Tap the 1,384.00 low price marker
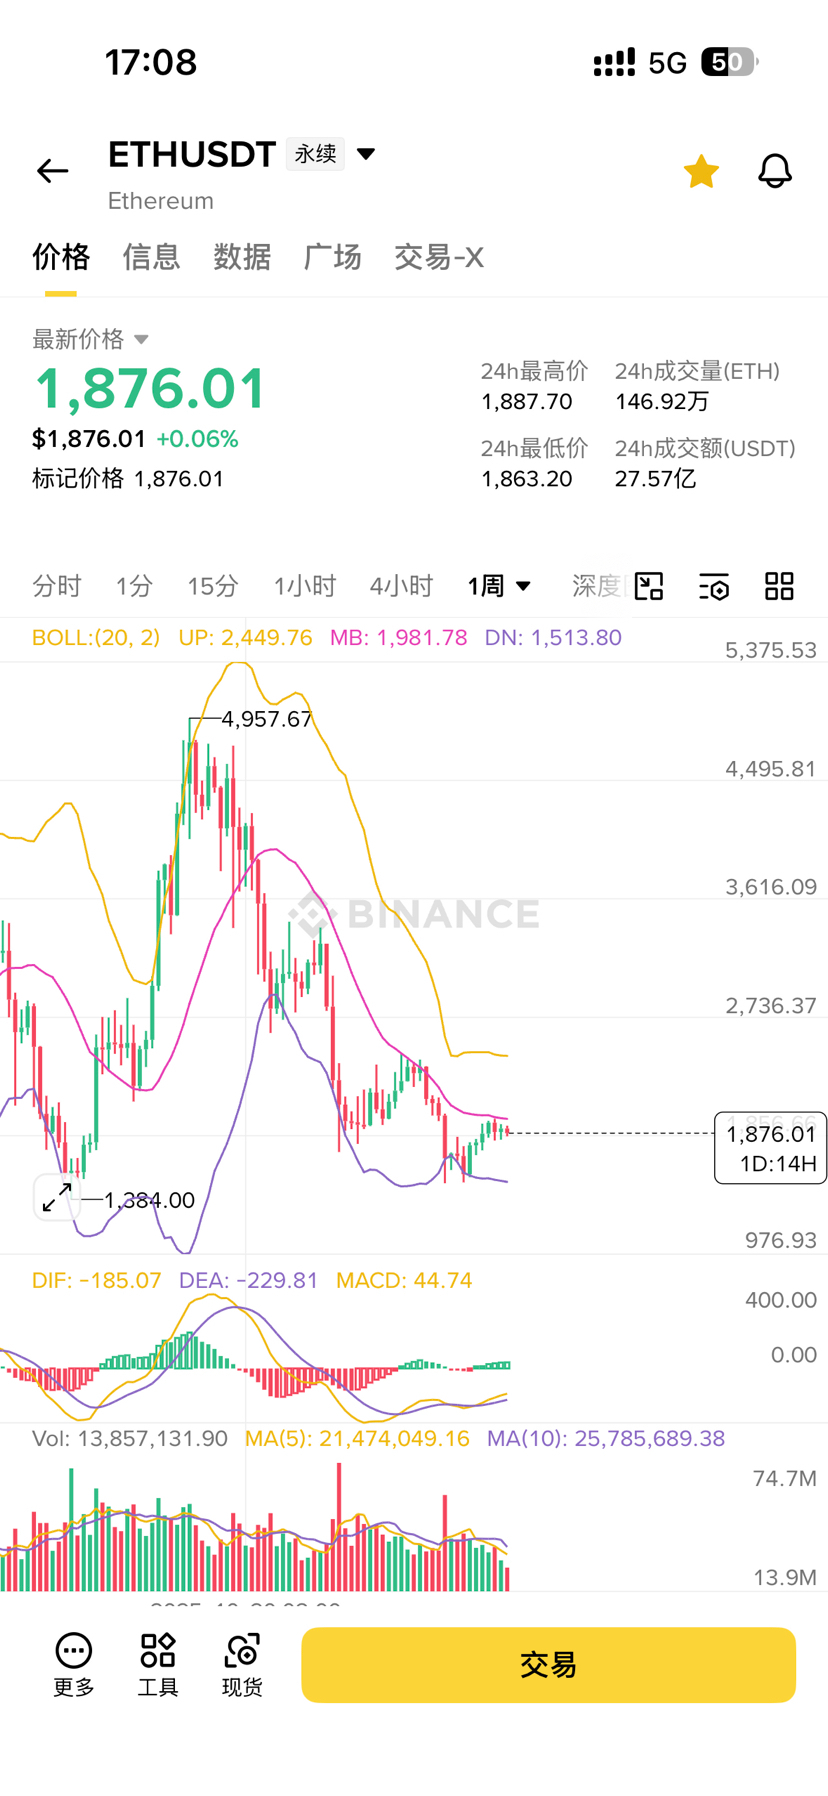 (x=149, y=1200)
